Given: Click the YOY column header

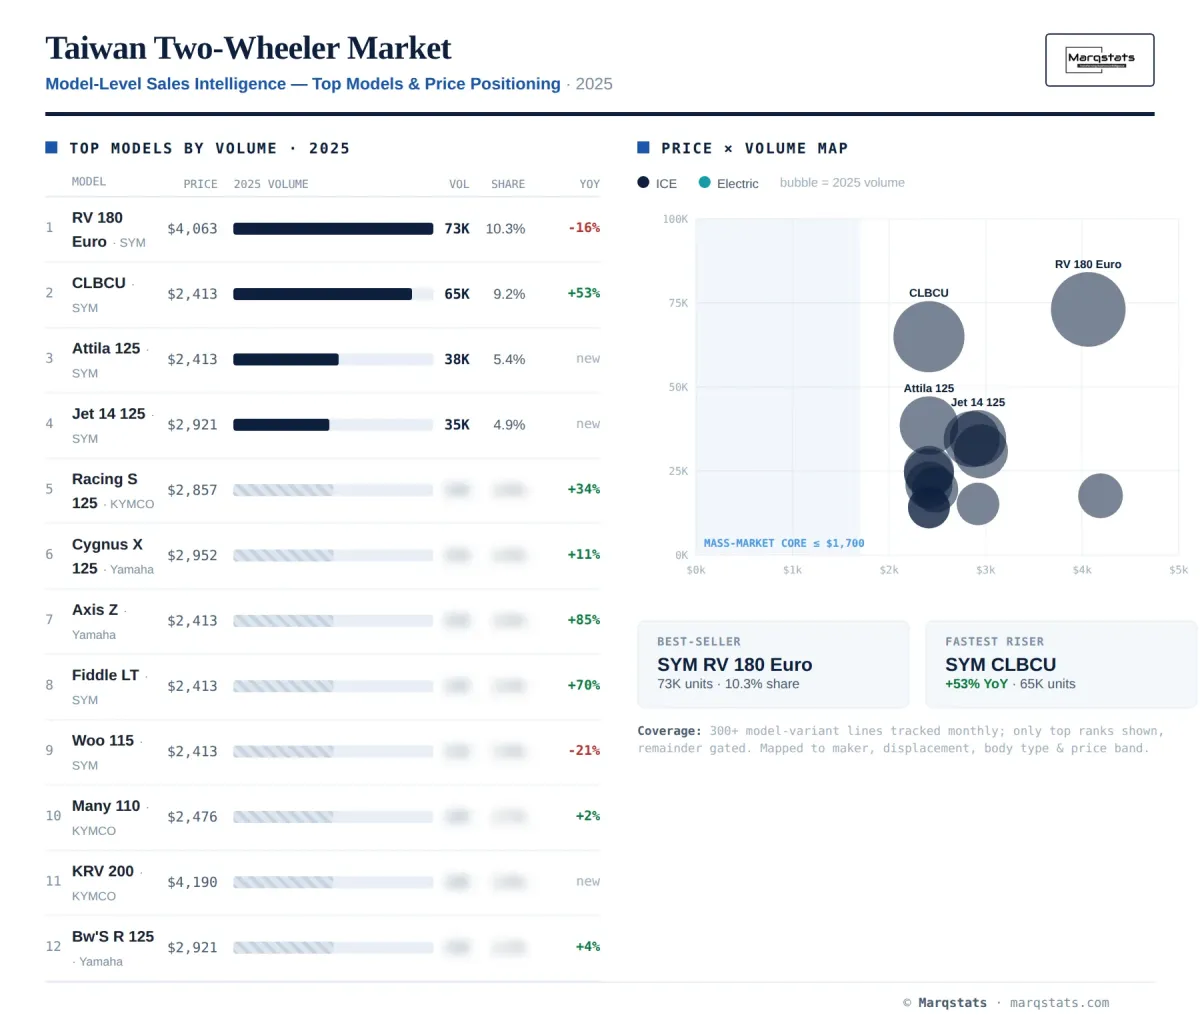Looking at the screenshot, I should pos(590,184).
